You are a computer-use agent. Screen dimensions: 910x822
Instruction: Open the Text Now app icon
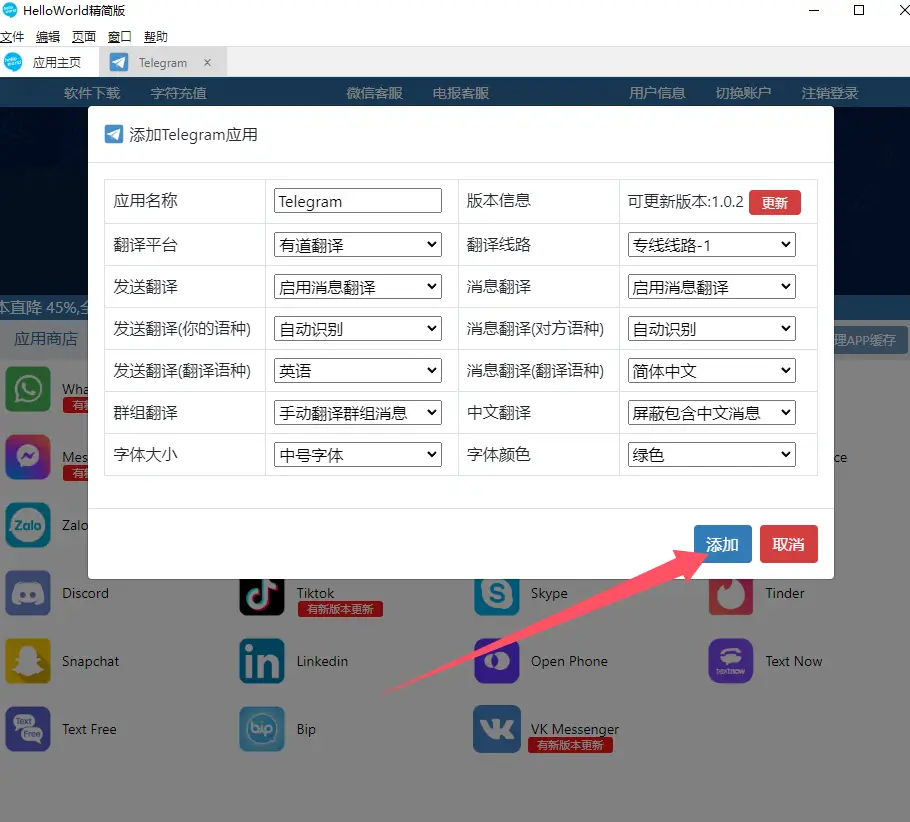[x=731, y=661]
